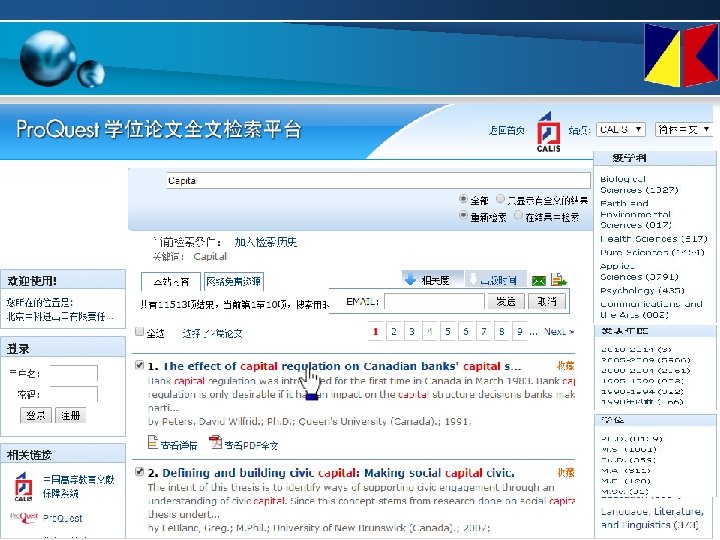Click the username input field
This screenshot has height=540, width=720.
74,373
